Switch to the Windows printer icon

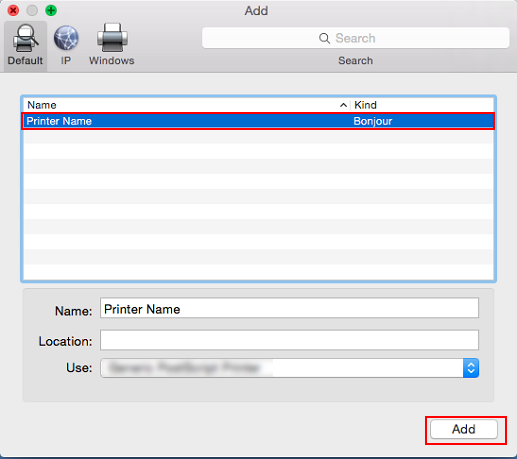[x=112, y=38]
